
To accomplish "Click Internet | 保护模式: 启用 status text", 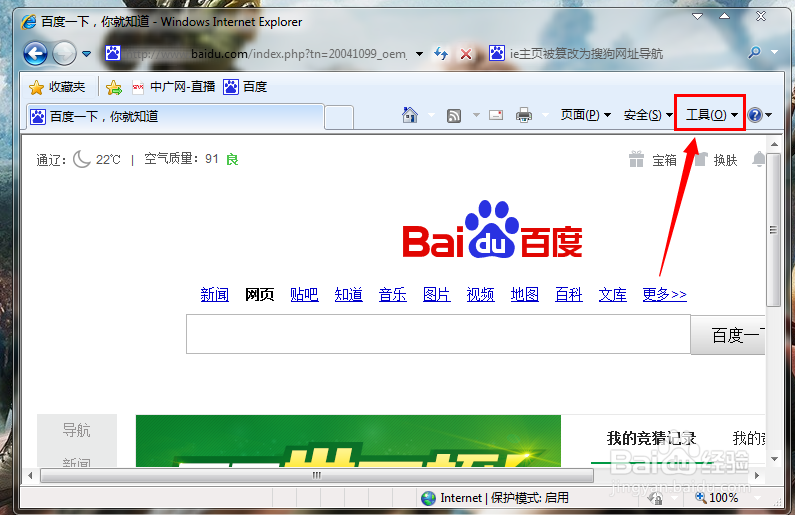I will tap(504, 498).
